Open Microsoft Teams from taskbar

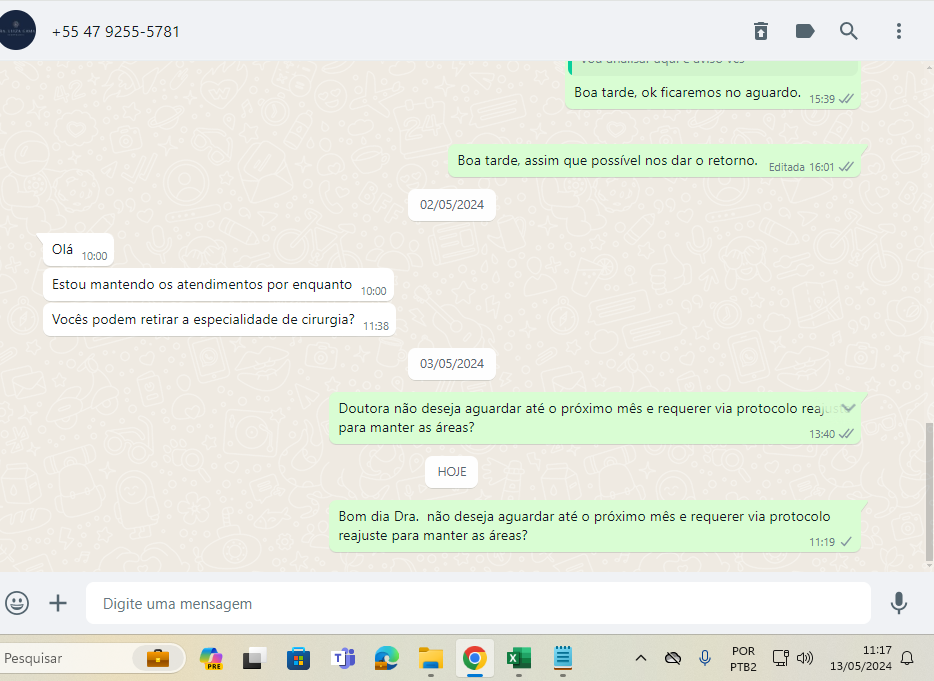343,658
